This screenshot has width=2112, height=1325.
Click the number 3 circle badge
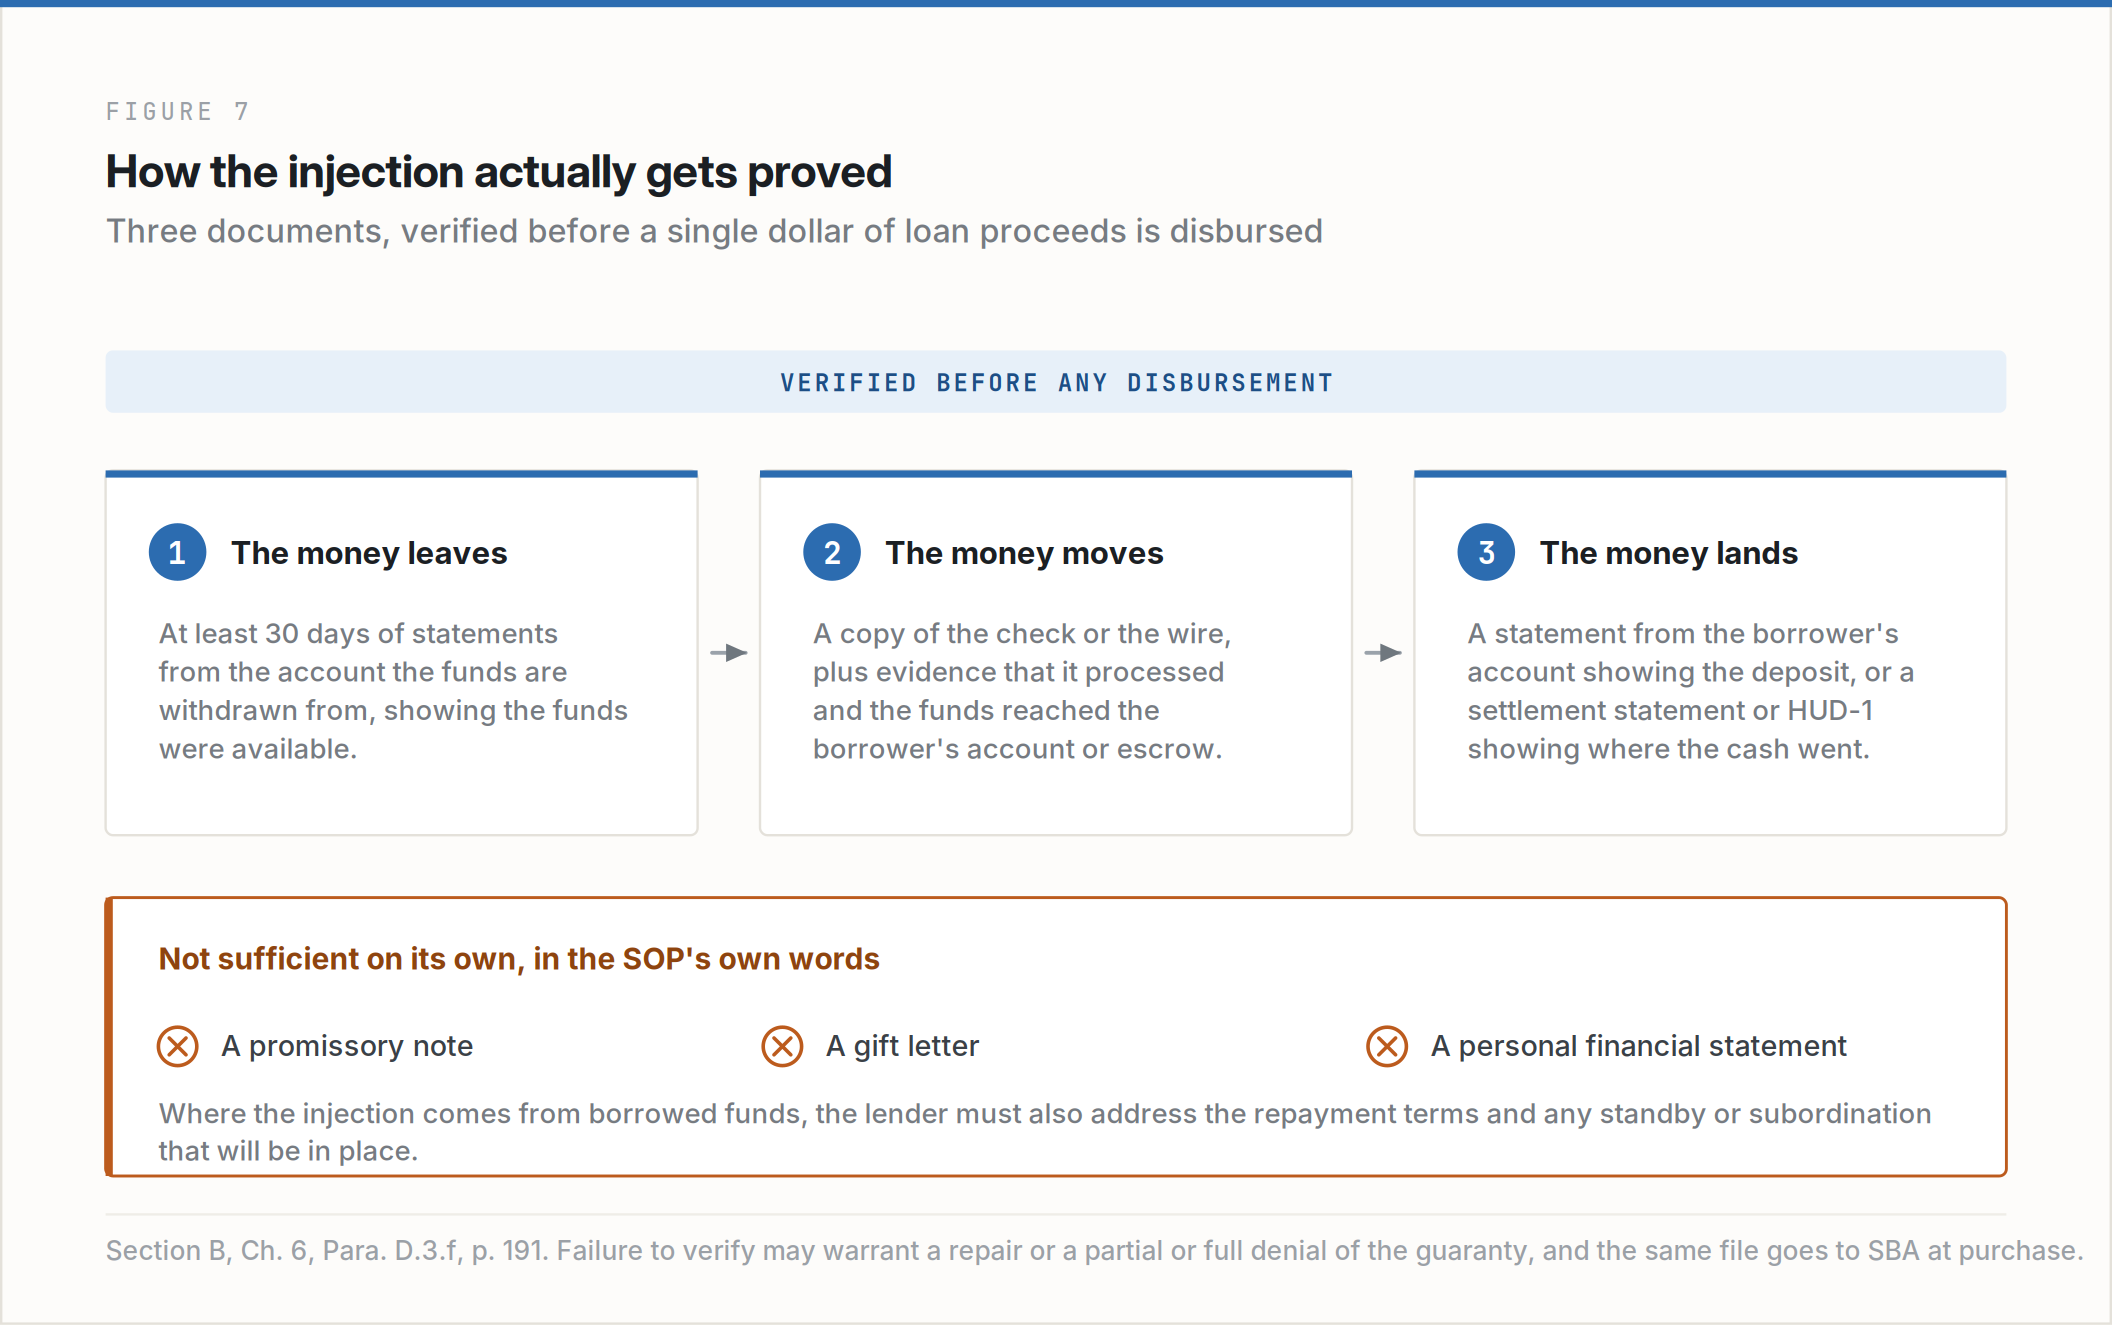coord(1486,552)
